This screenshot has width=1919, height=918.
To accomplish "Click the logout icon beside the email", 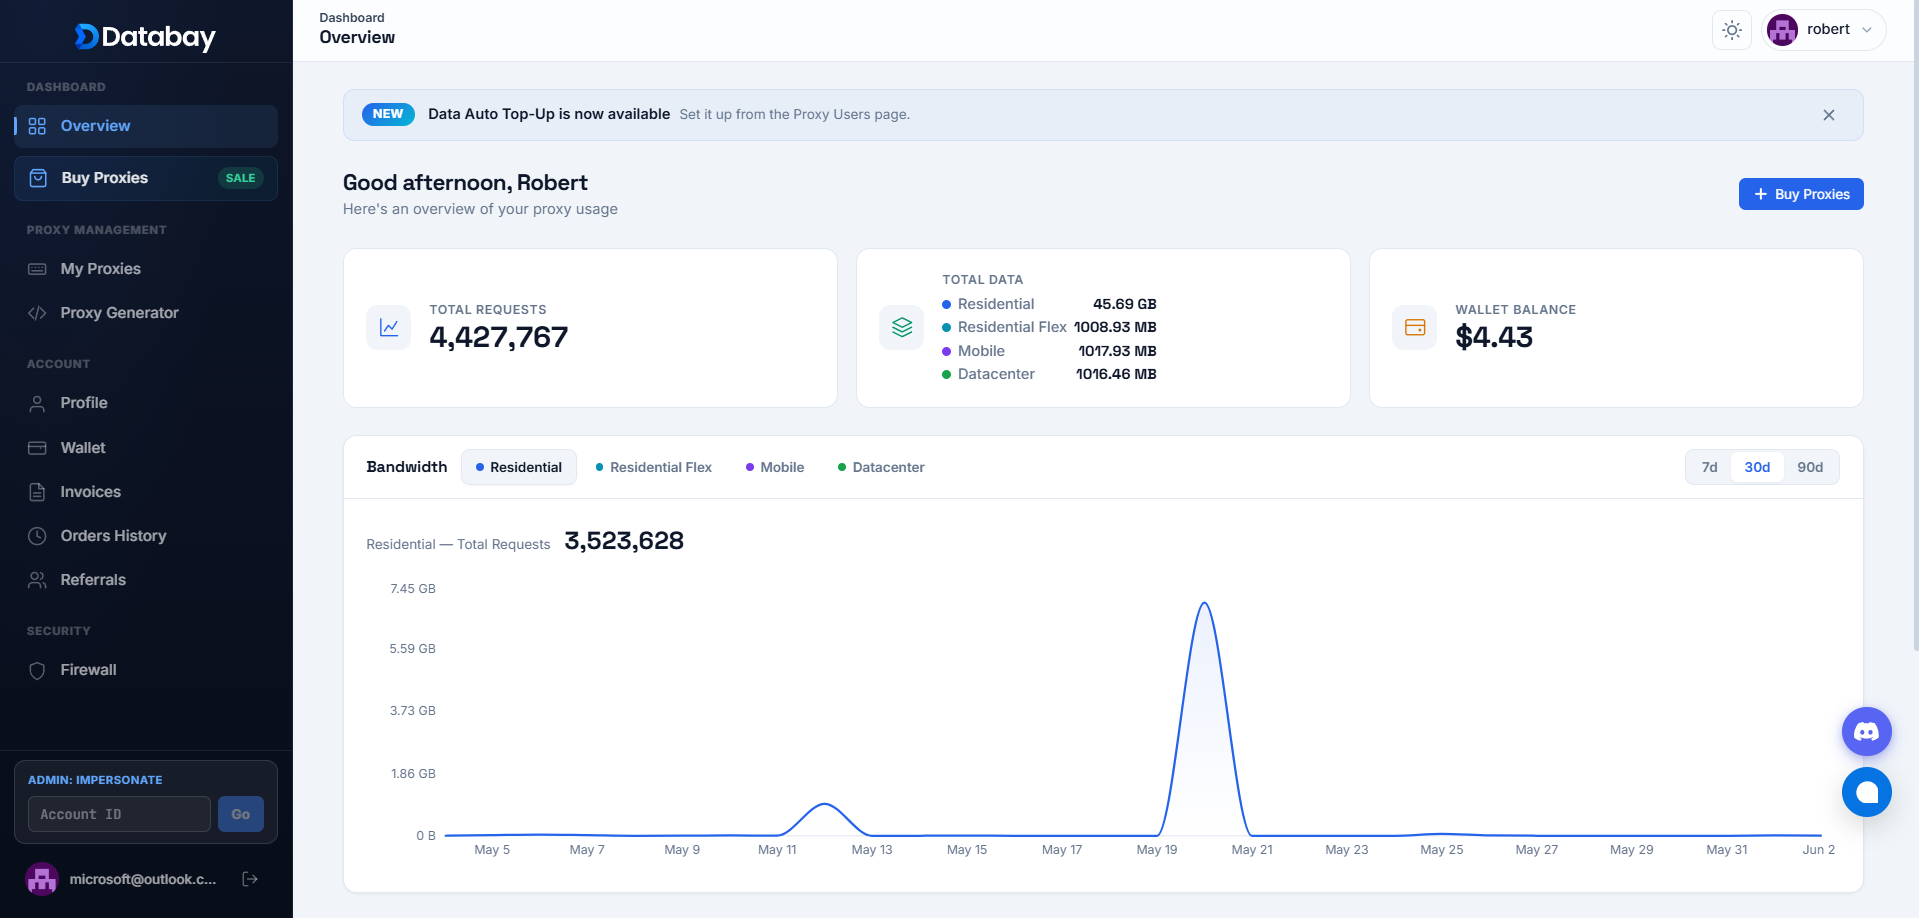I will point(250,879).
